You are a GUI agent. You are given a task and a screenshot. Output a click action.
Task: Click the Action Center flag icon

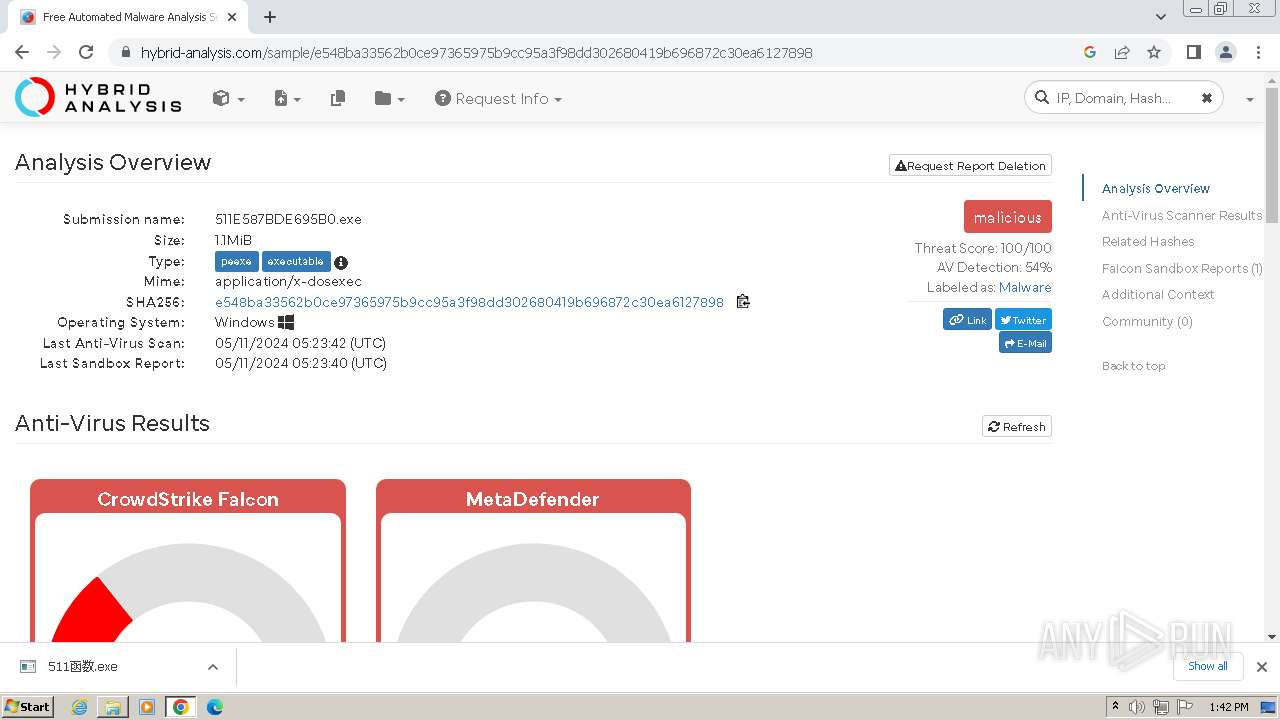(x=1184, y=707)
